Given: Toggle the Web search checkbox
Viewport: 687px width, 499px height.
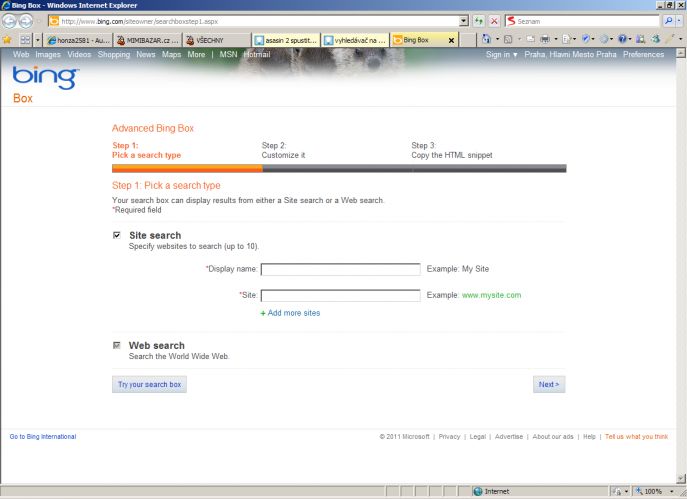Looking at the screenshot, I should pos(117,345).
